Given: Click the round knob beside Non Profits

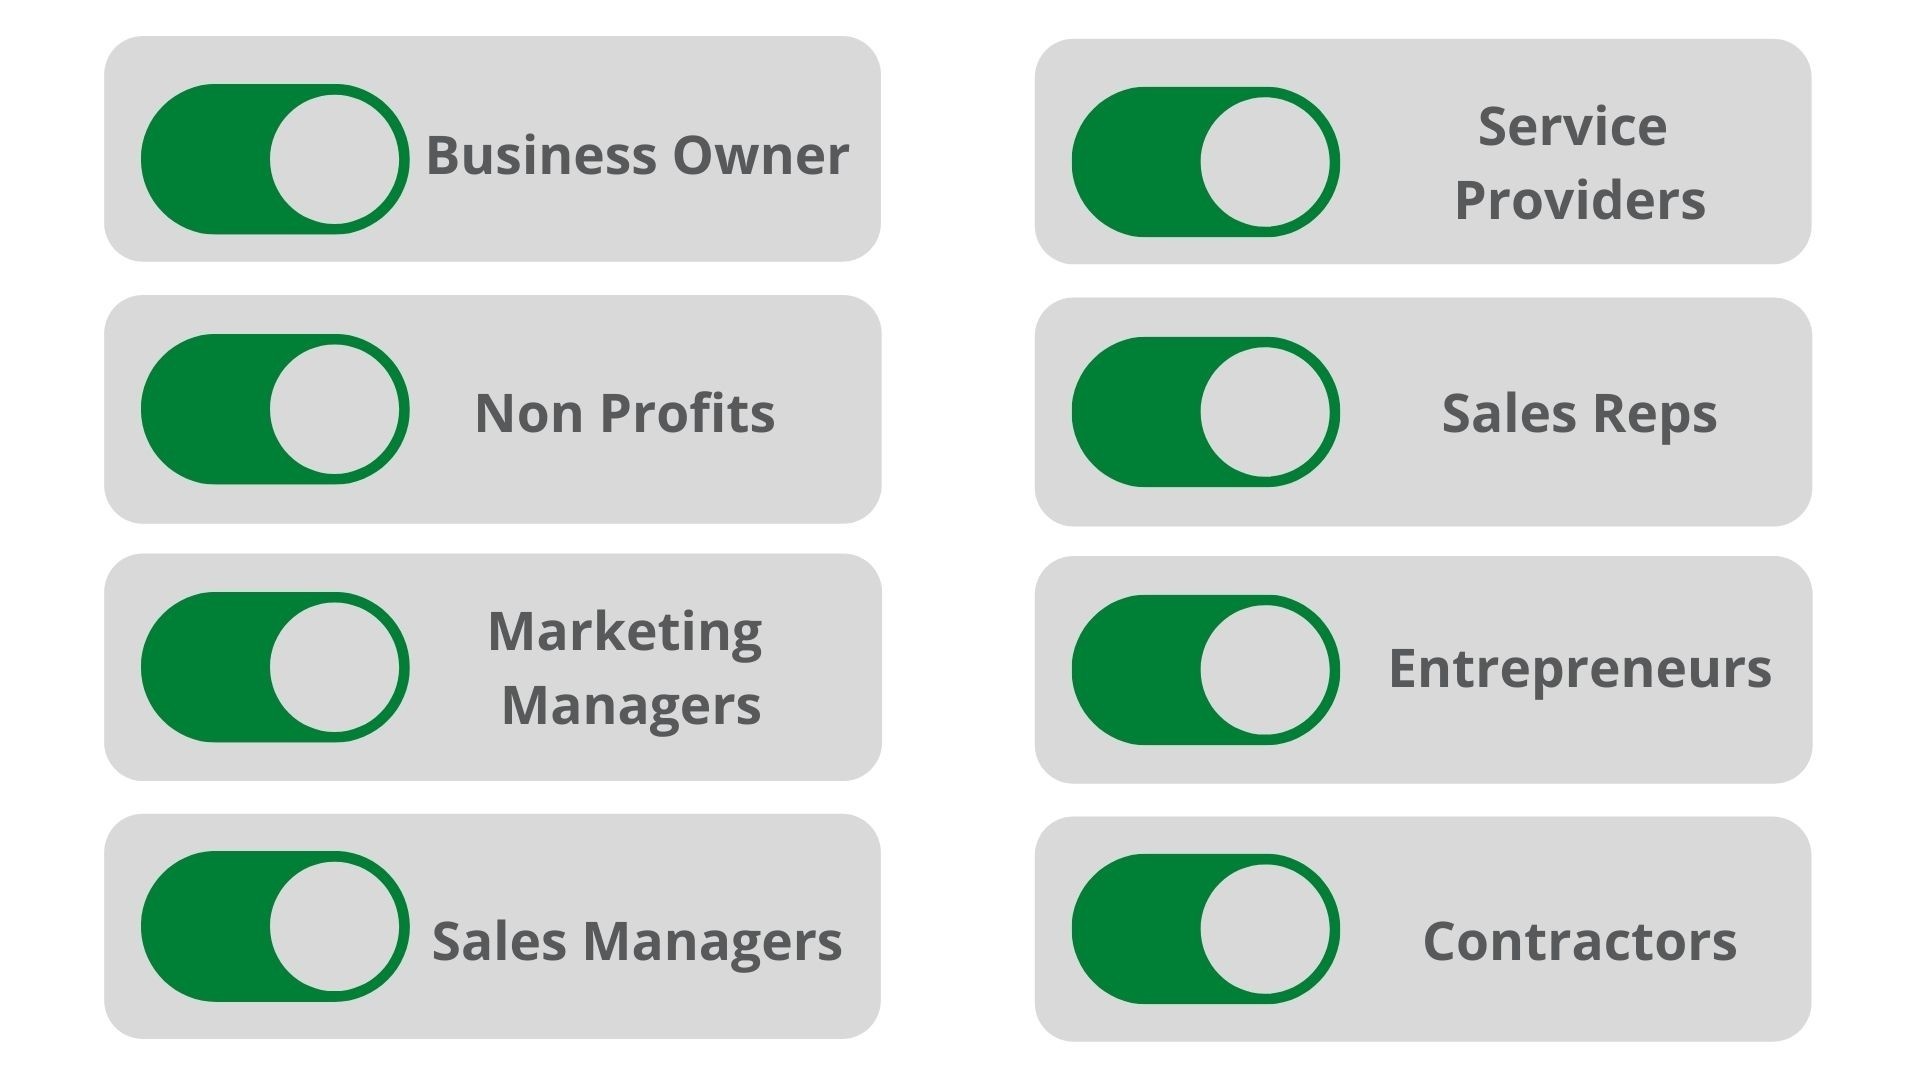Looking at the screenshot, I should click(x=334, y=409).
